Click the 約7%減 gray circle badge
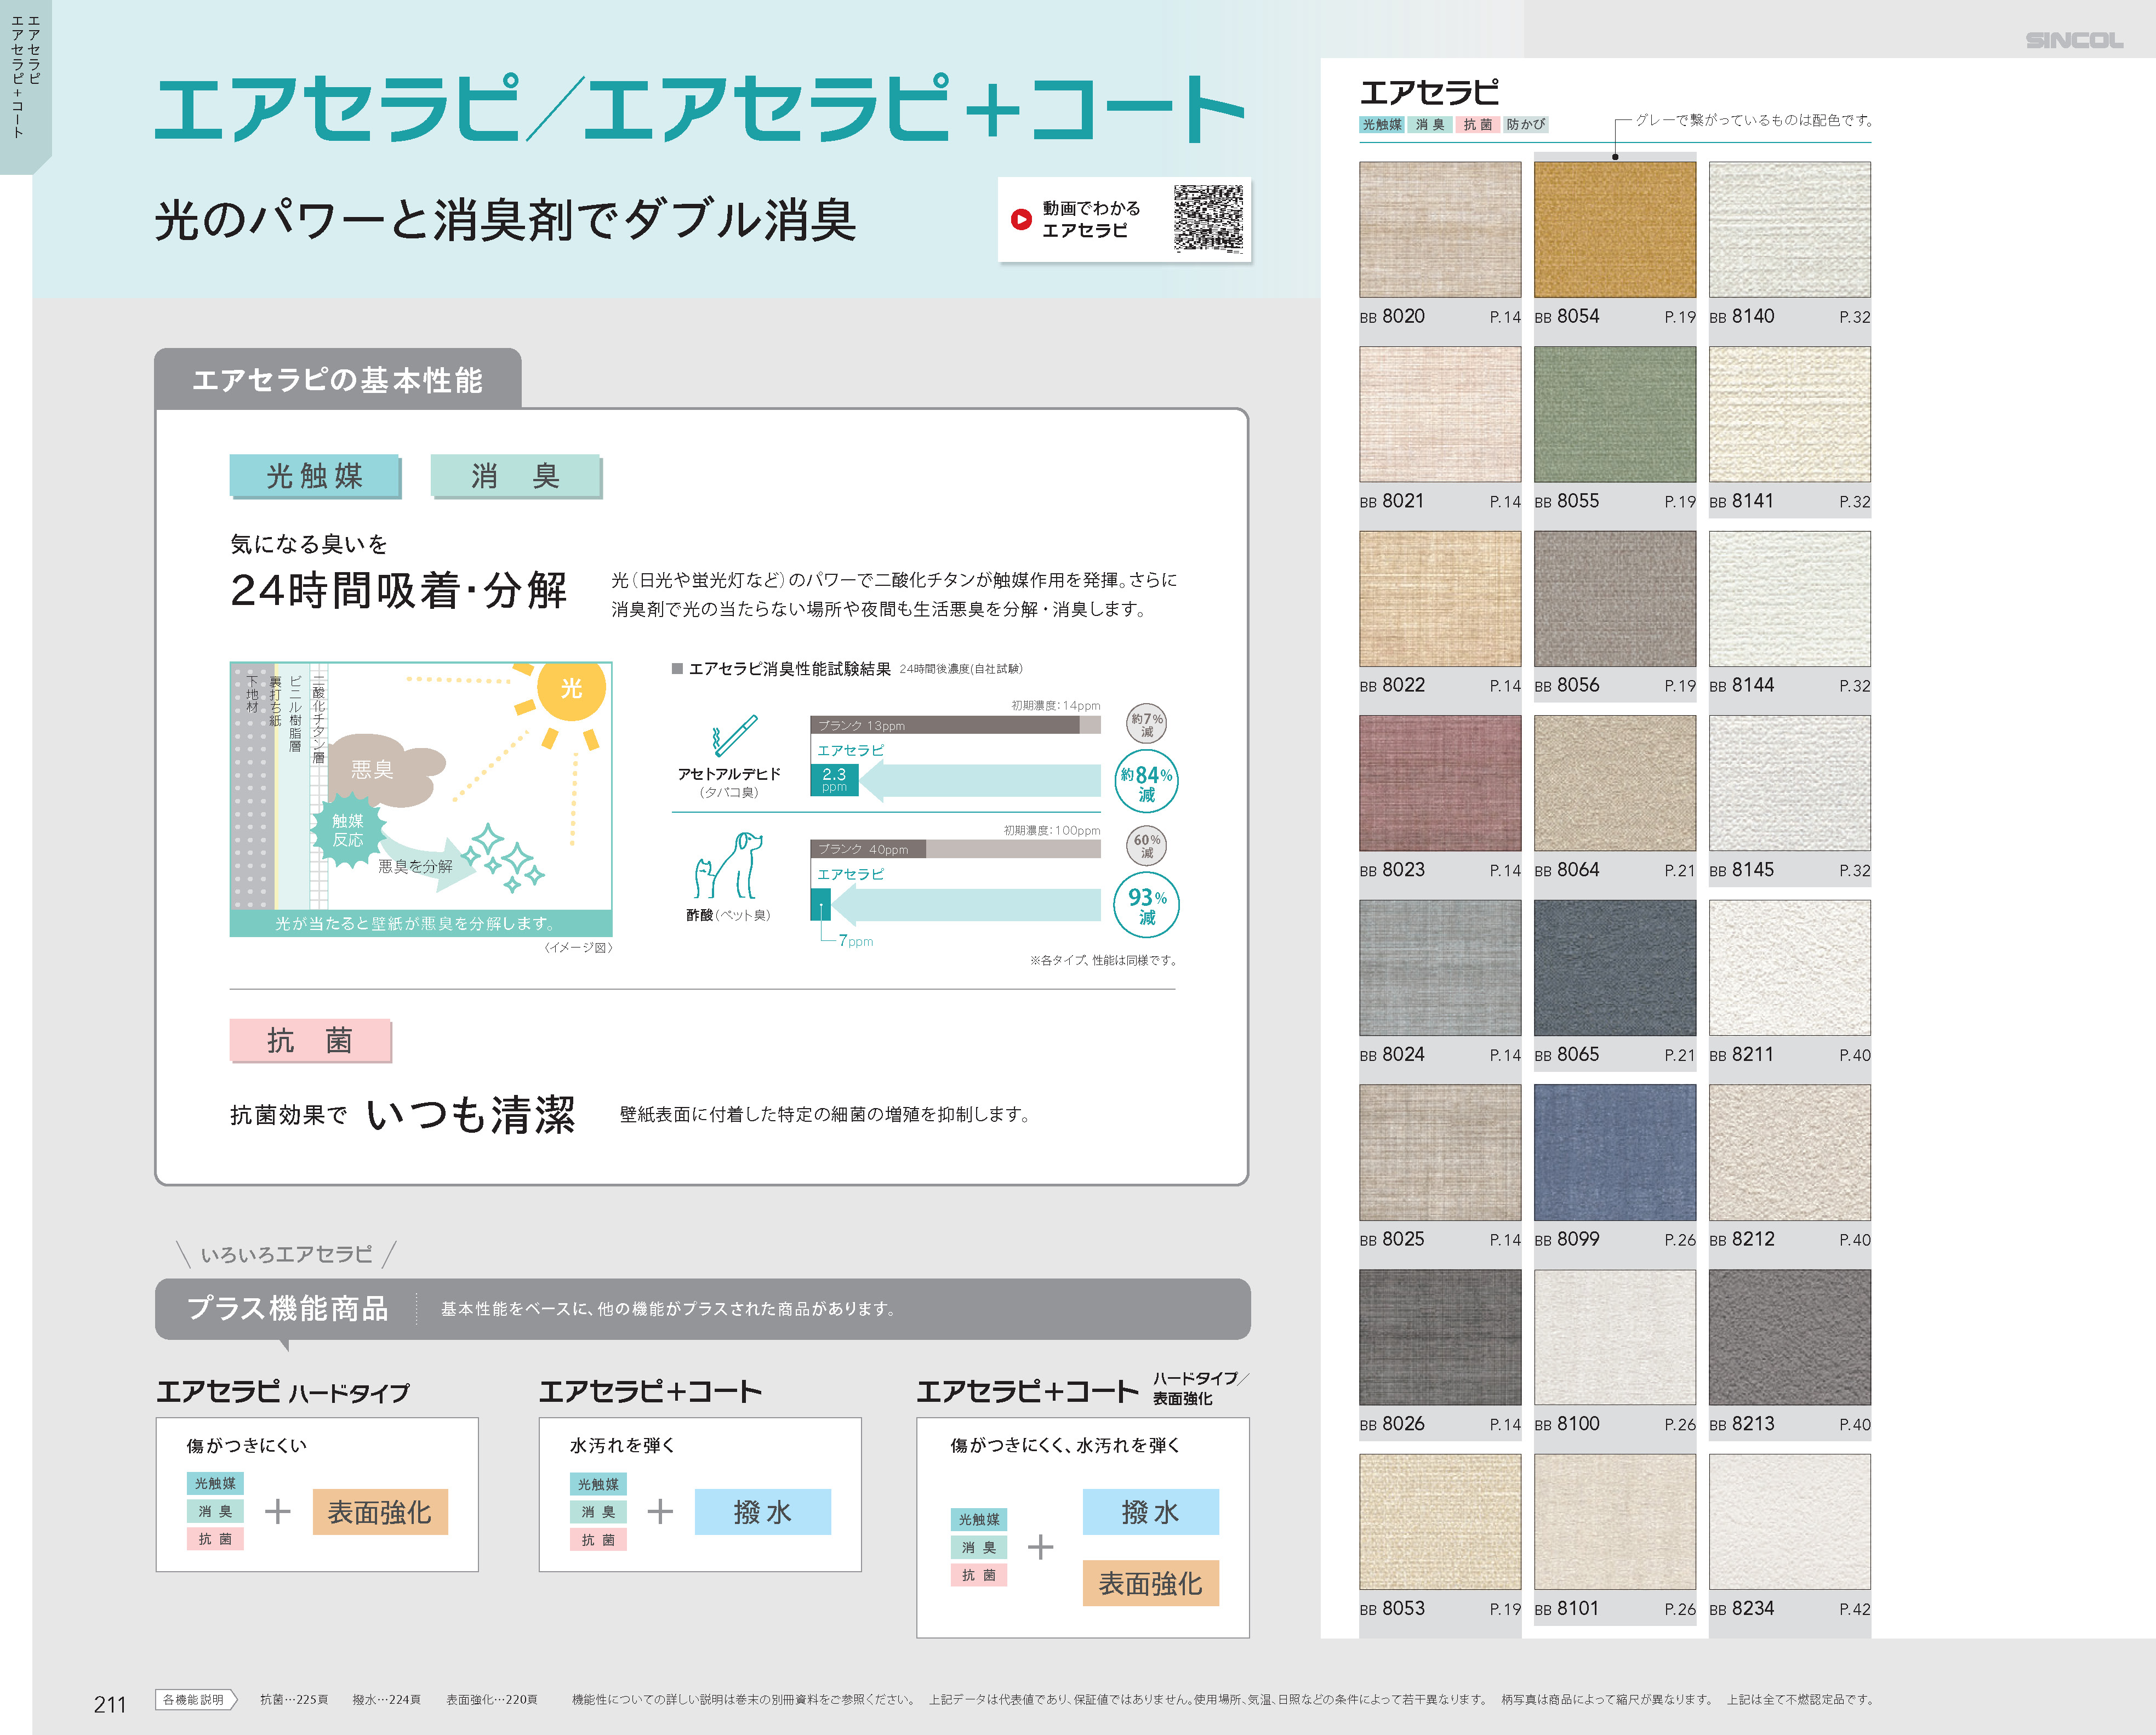The image size is (2156, 1735). (x=1146, y=724)
